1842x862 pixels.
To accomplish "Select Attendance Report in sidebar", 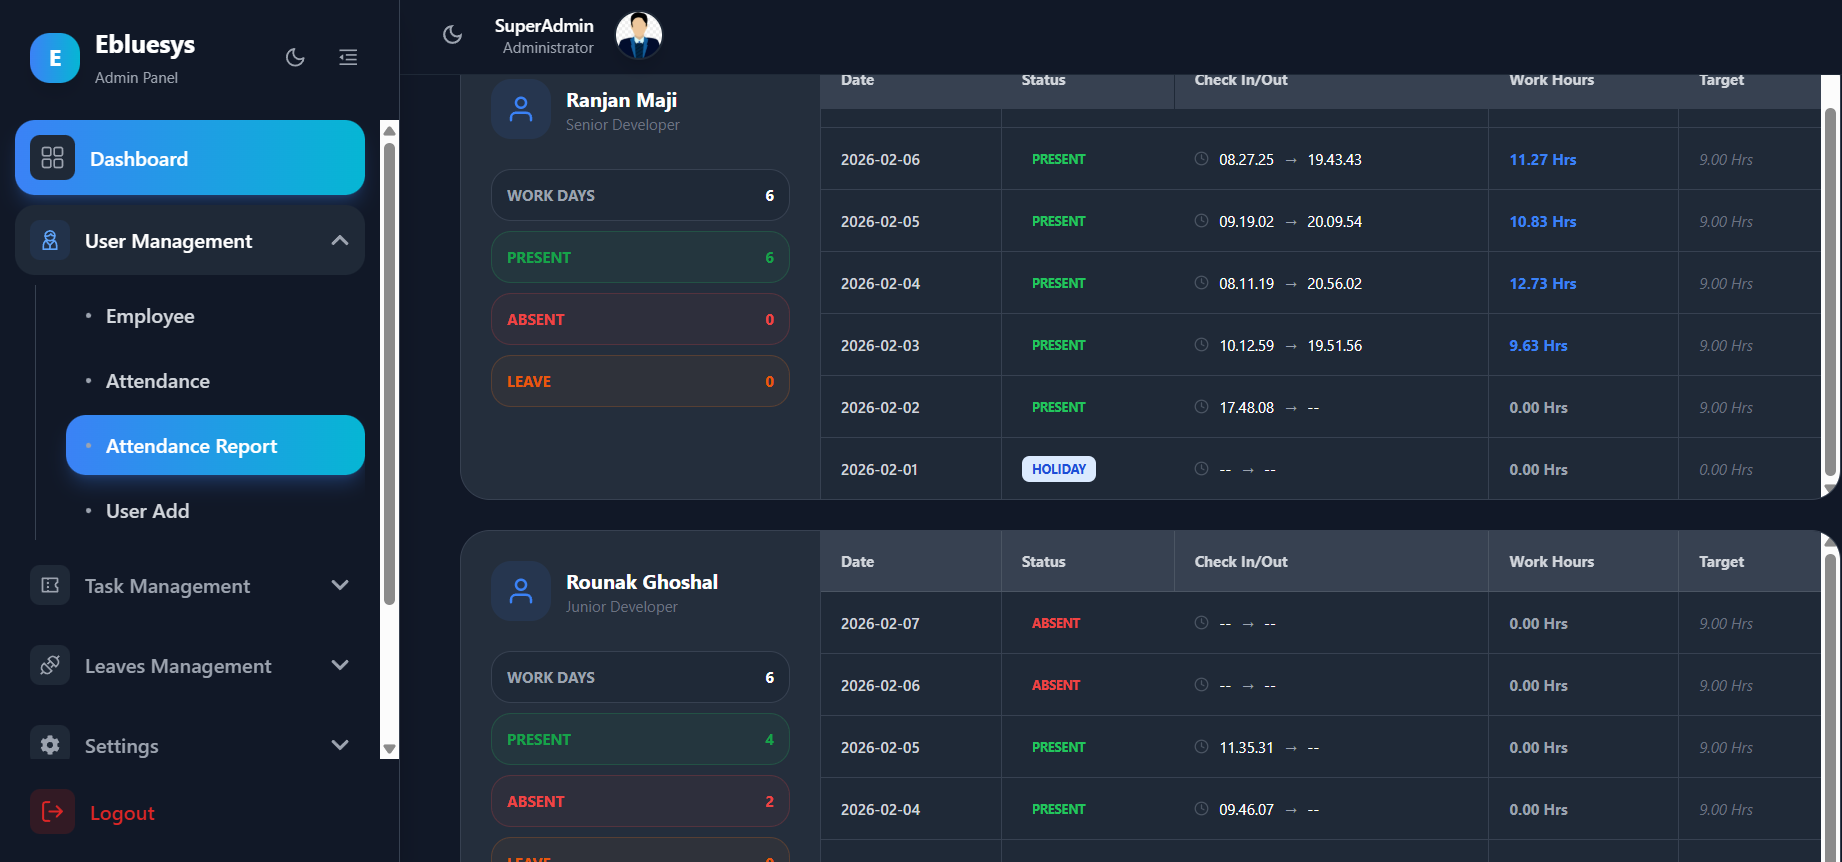I will 191,446.
